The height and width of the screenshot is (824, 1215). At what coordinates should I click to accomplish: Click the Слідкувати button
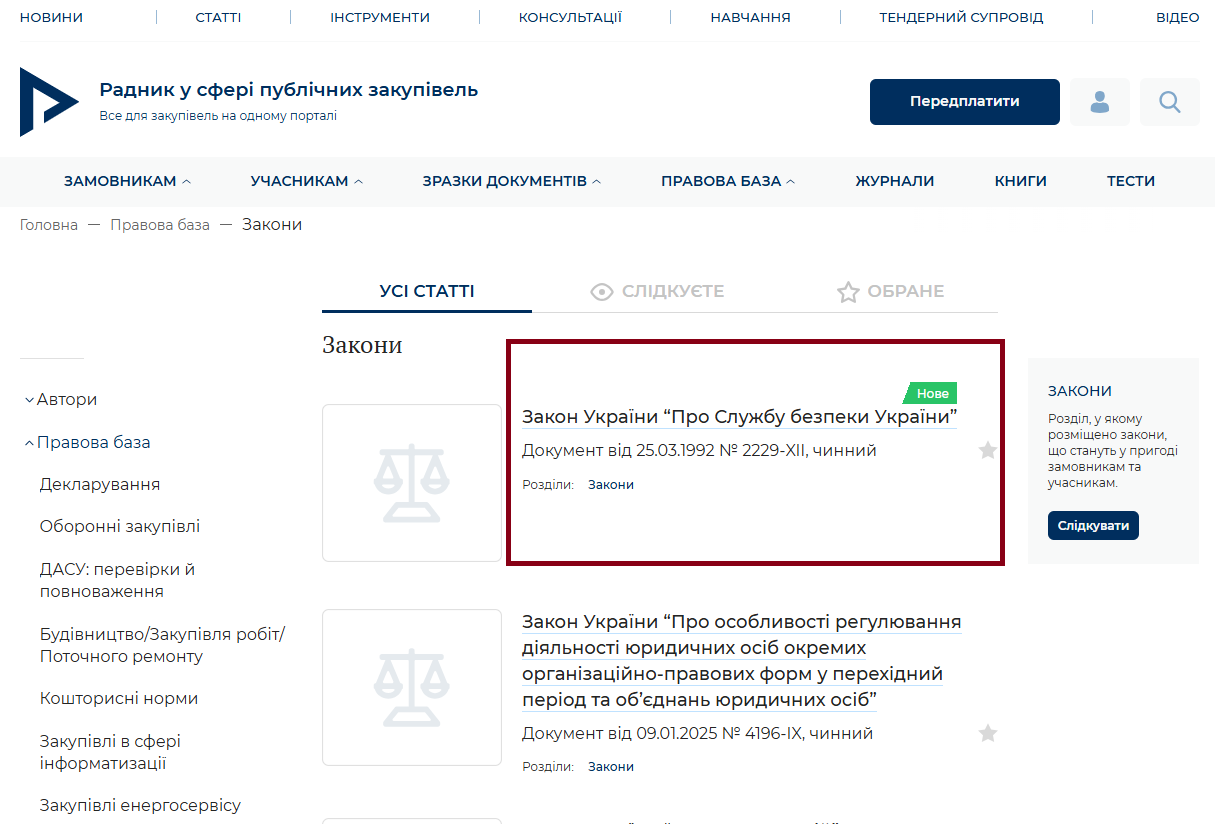[x=1093, y=525]
